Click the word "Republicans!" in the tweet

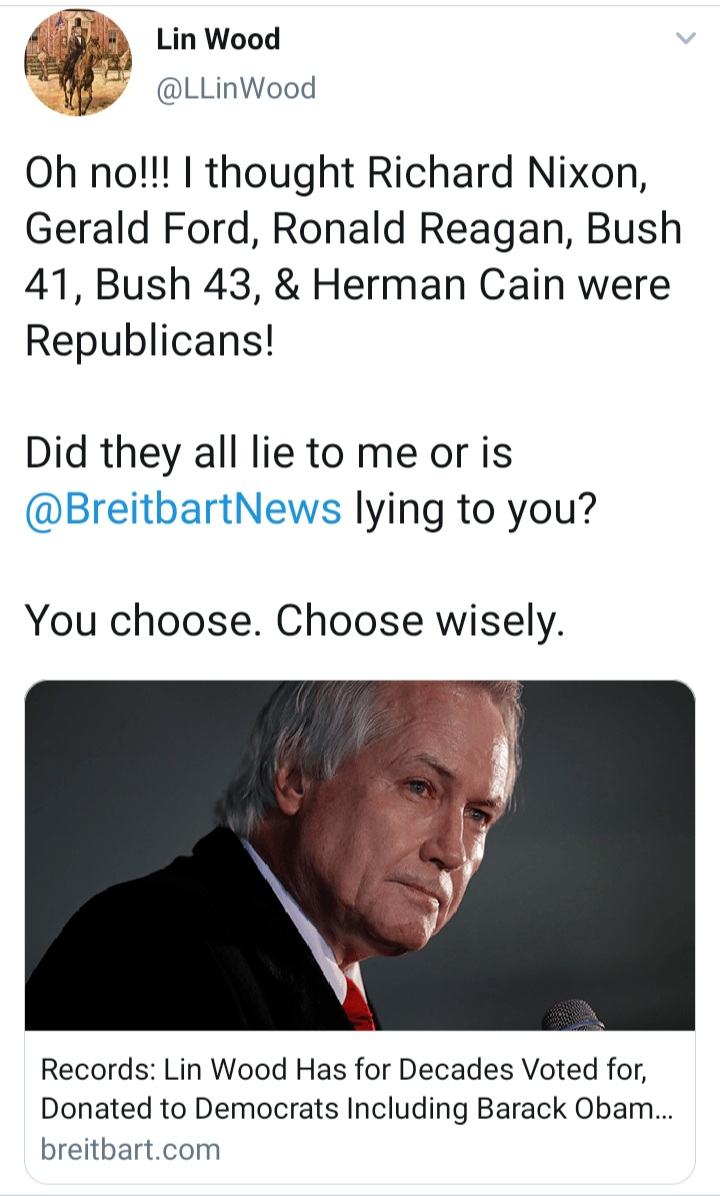coord(149,341)
